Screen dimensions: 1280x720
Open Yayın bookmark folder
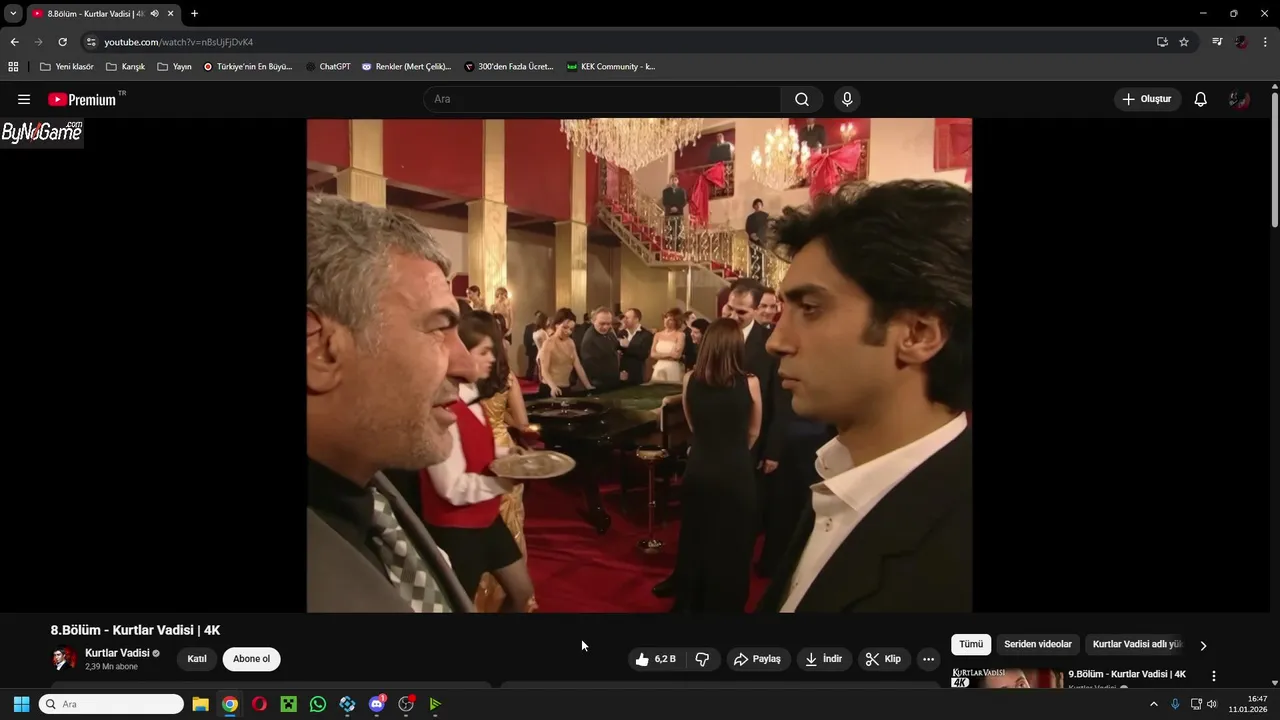[175, 67]
